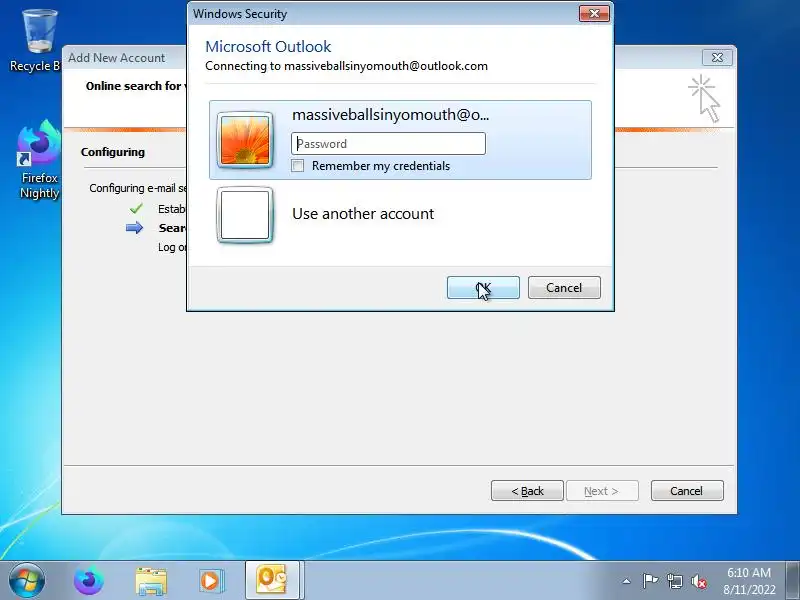Click the Add New Account title text
Image resolution: width=800 pixels, height=600 pixels.
coord(117,58)
